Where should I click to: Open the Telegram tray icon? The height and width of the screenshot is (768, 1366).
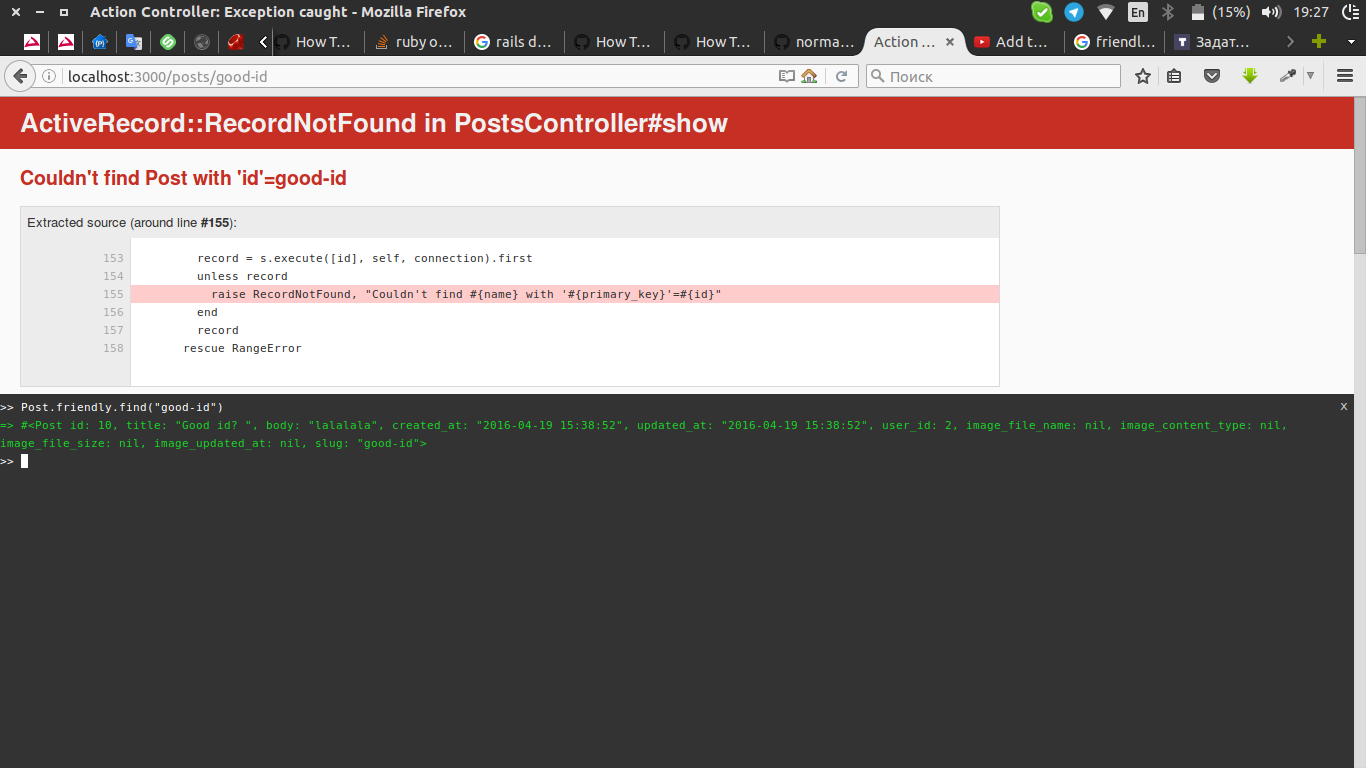coord(1074,12)
